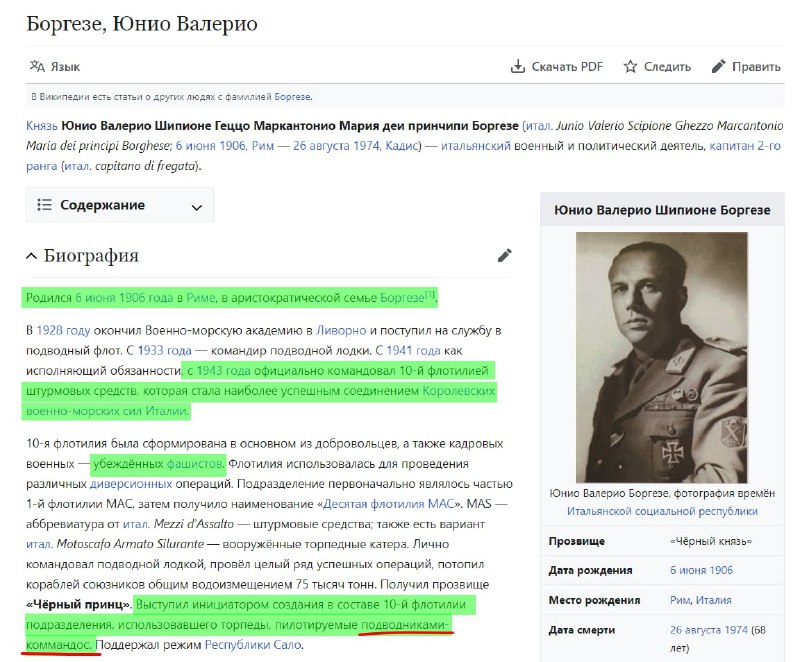Image resolution: width=800 pixels, height=662 pixels.
Task: Expand the Содержание dropdown chevron
Action: 196,207
